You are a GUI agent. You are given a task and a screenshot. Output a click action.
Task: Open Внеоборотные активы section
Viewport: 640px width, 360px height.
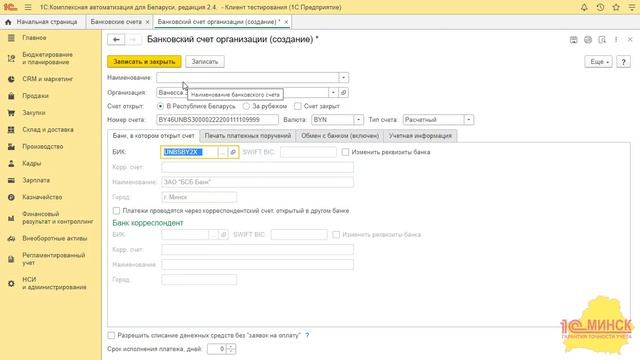pyautogui.click(x=55, y=238)
